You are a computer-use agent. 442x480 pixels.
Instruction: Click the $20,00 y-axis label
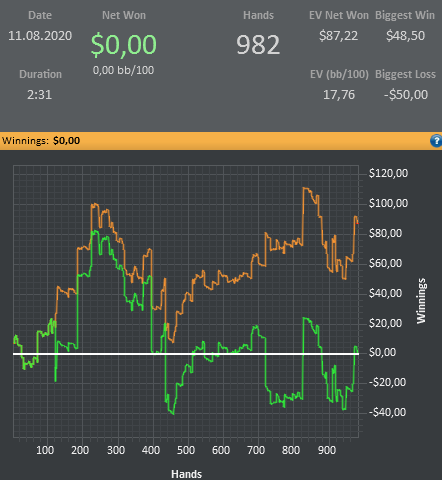point(385,323)
